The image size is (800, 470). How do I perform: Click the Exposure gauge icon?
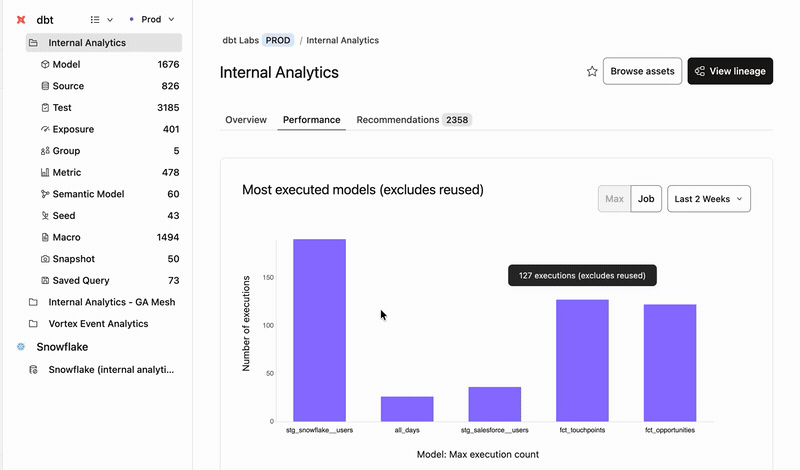(45, 129)
